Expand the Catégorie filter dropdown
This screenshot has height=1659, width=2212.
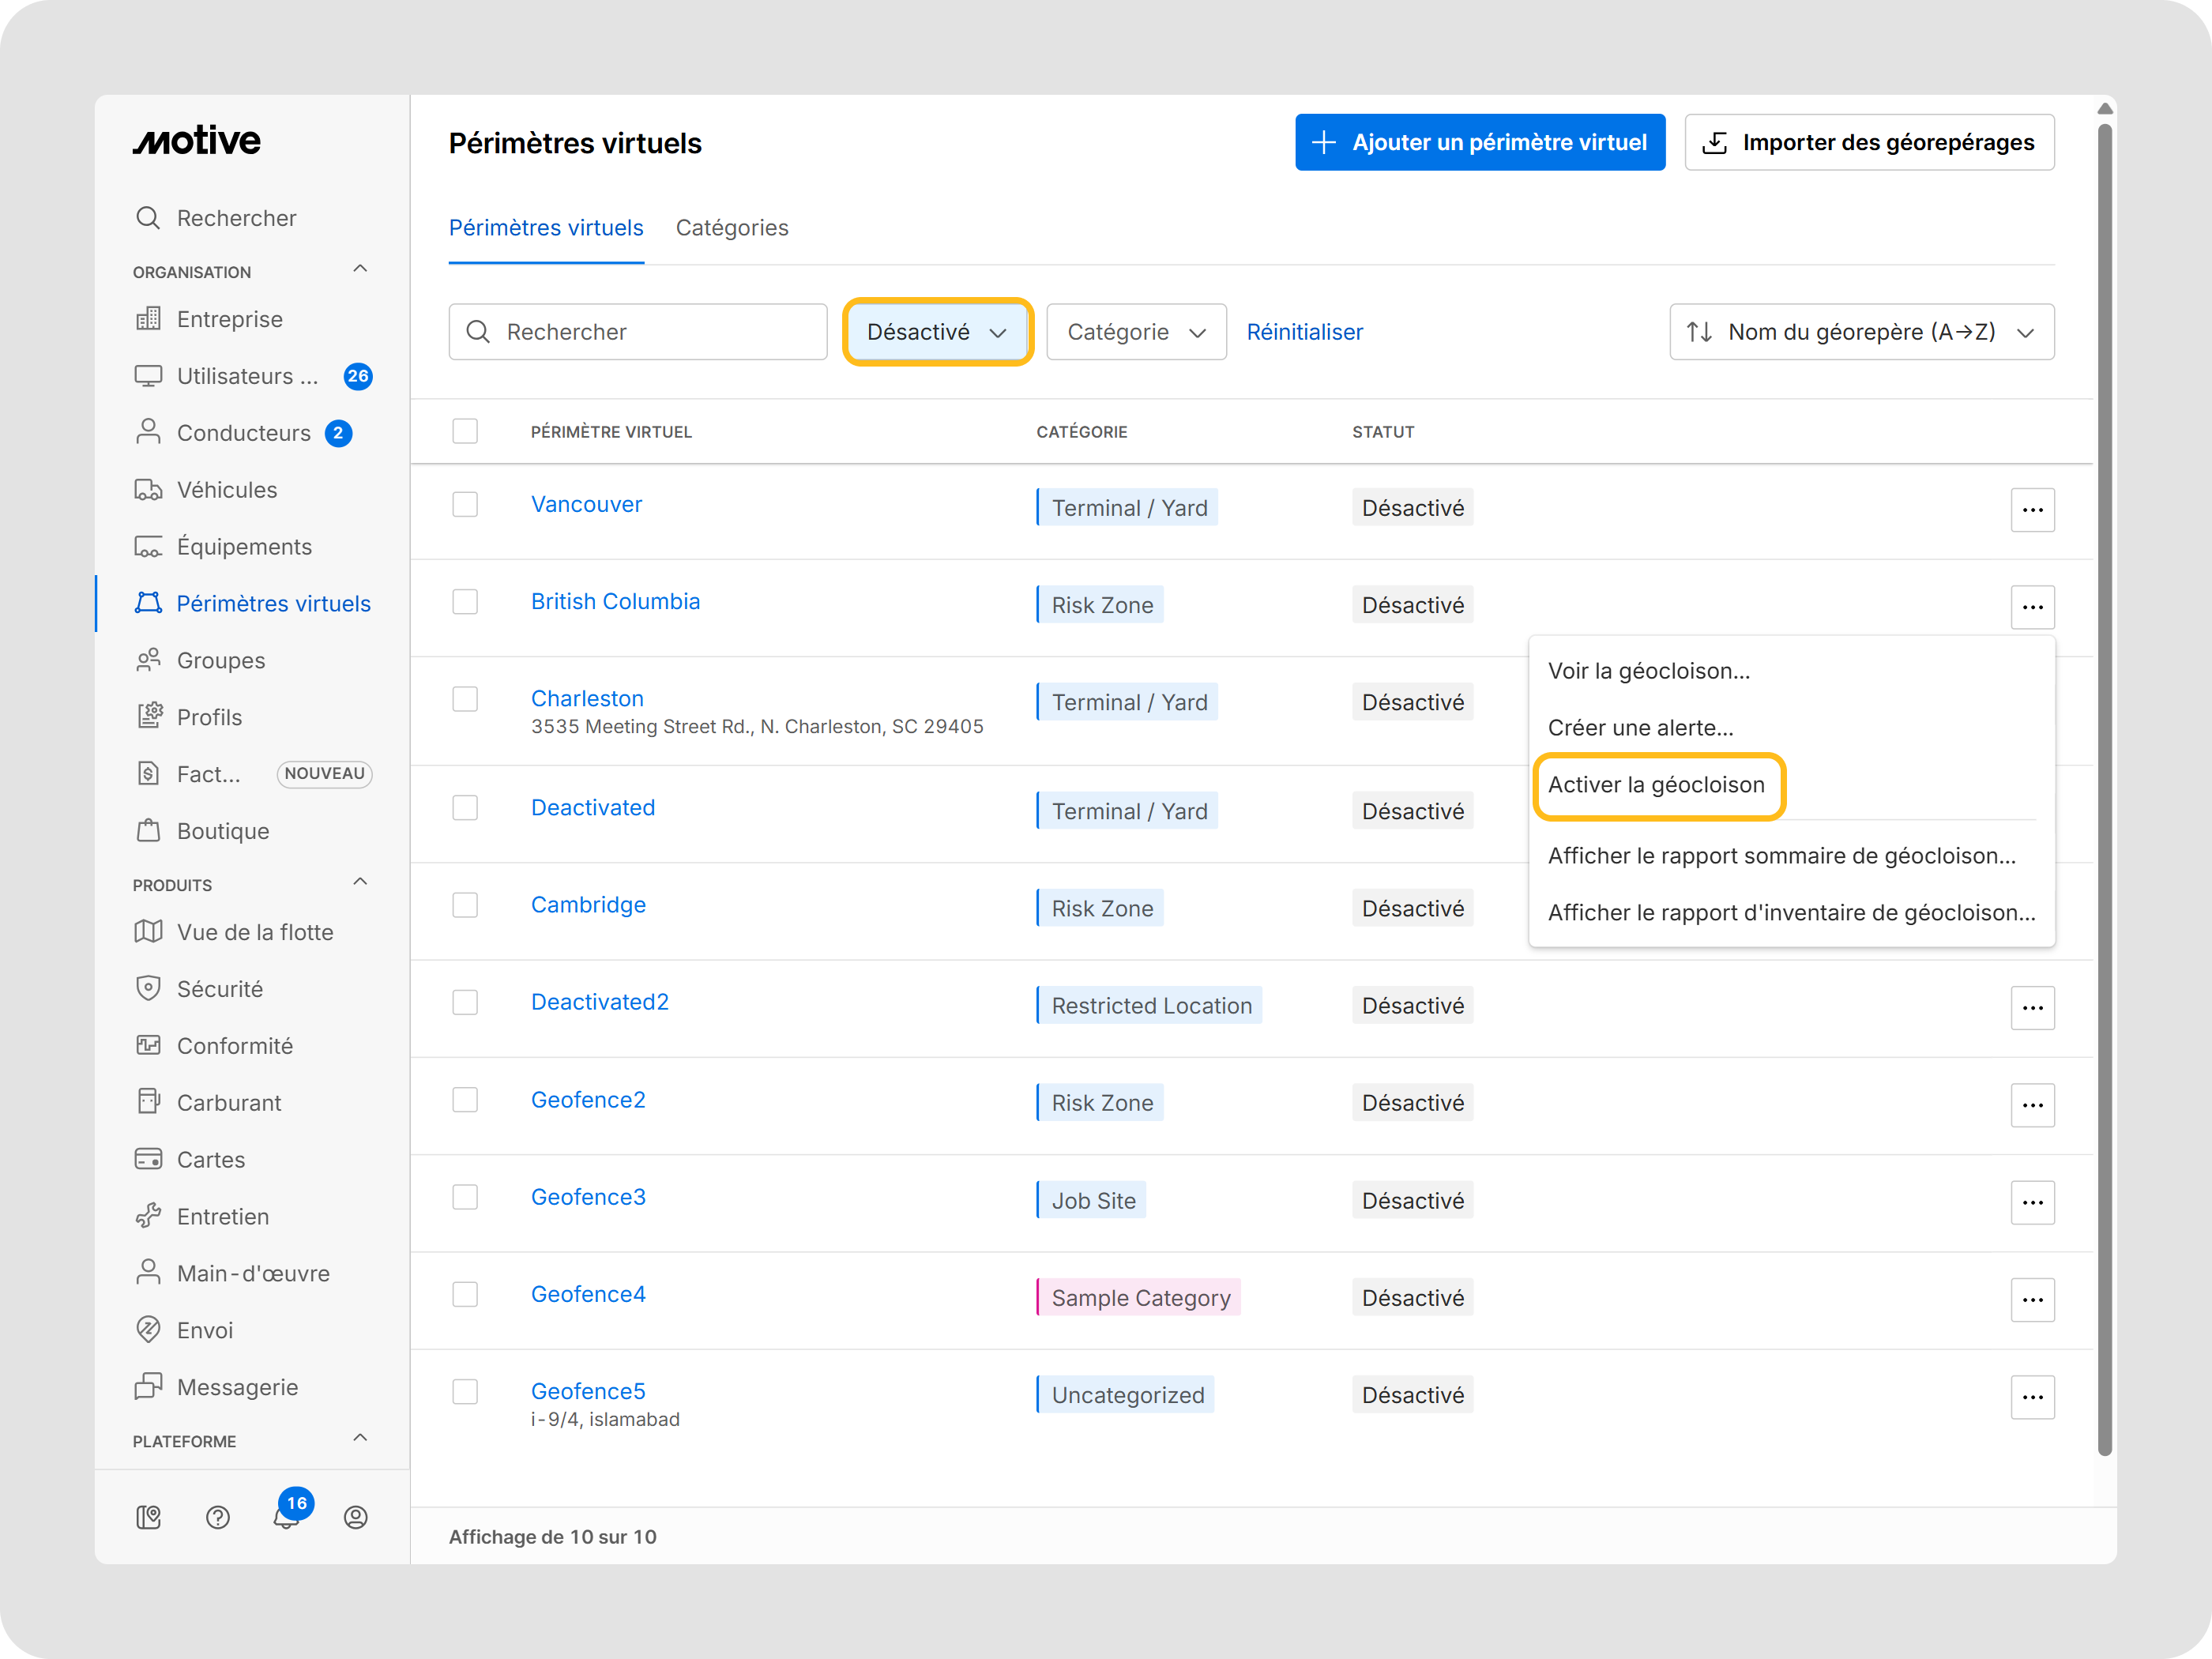coord(1135,332)
